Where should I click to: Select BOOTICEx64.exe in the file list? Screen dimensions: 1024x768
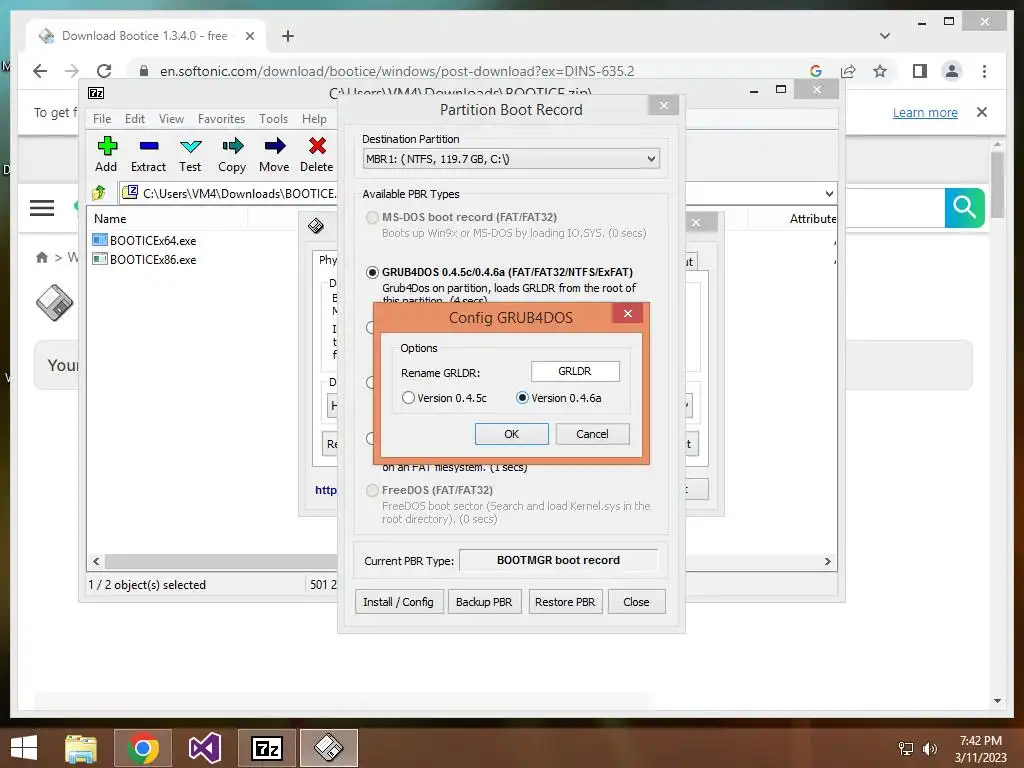tap(144, 240)
